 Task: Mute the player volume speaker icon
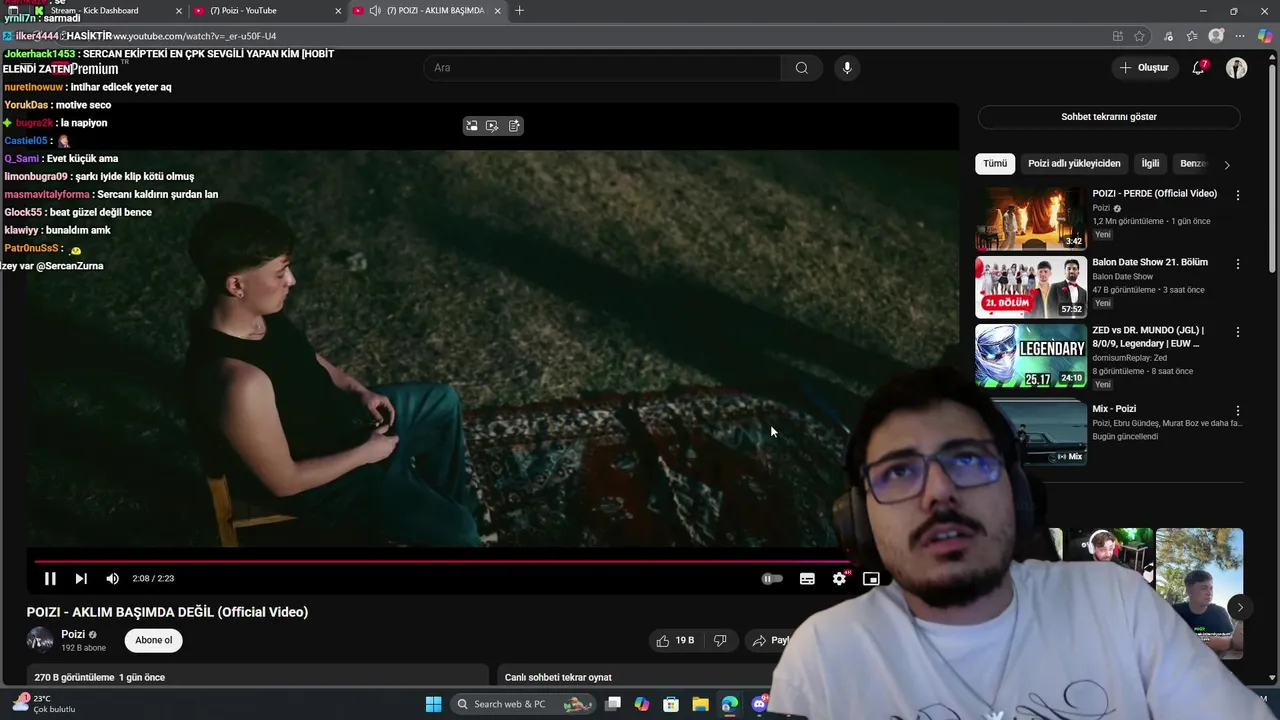tap(112, 578)
